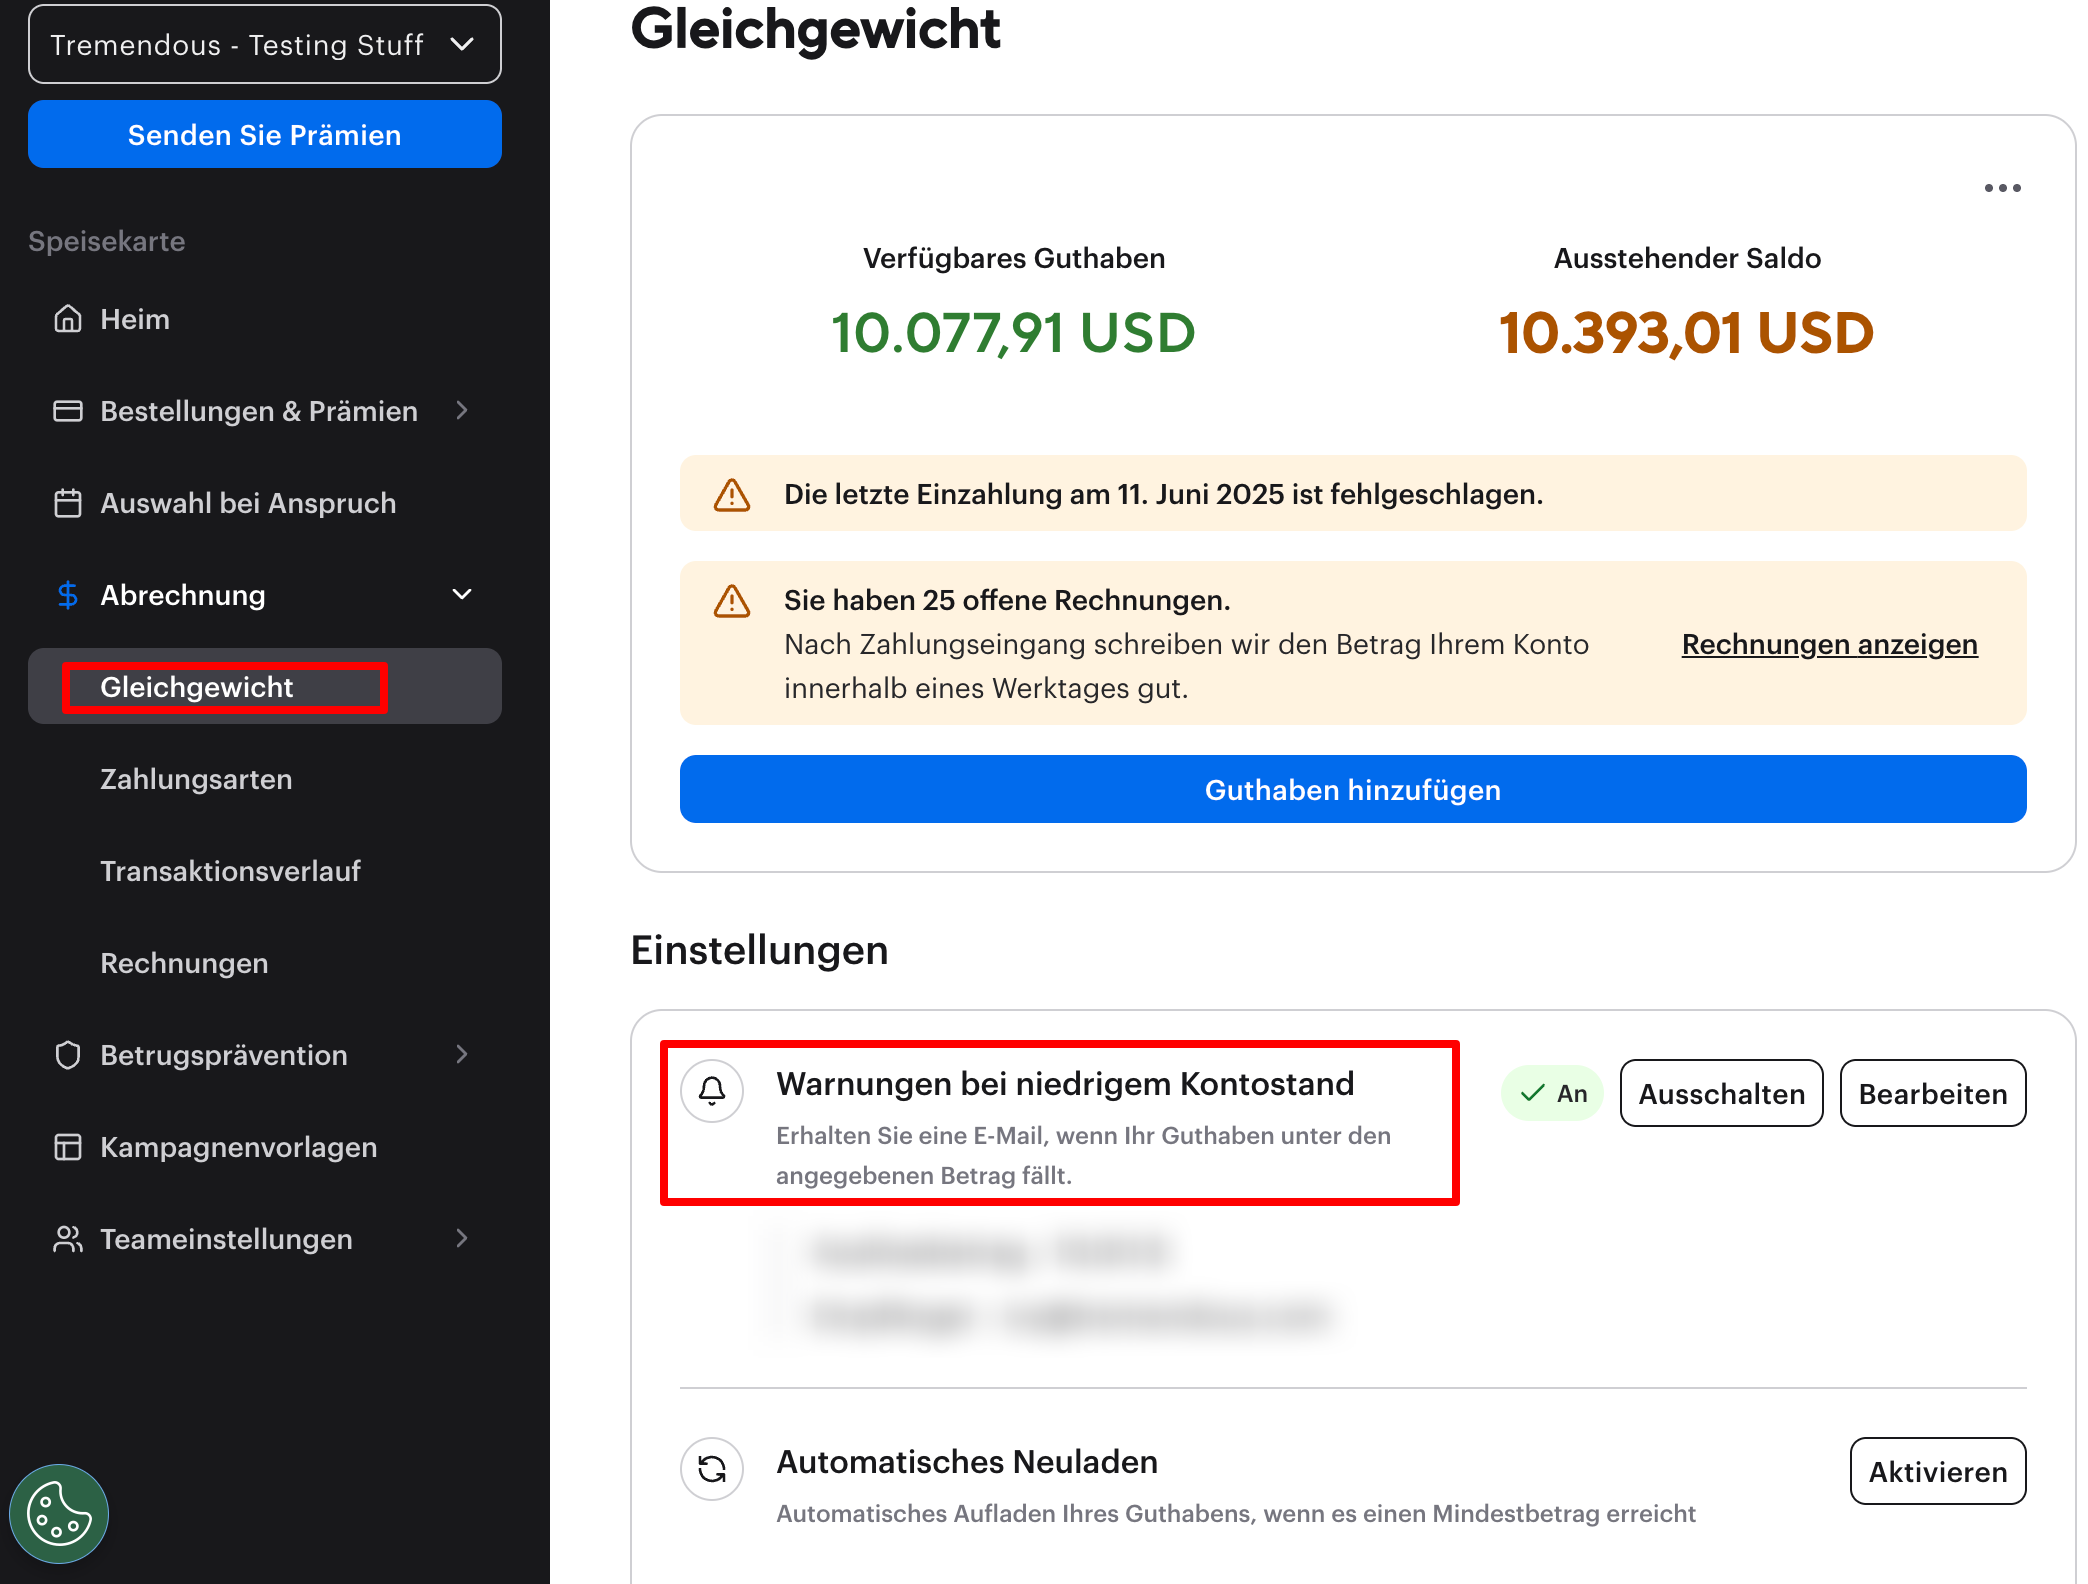Click Bearbeiten for low balance warnings
This screenshot has width=2088, height=1584.
pos(1932,1093)
